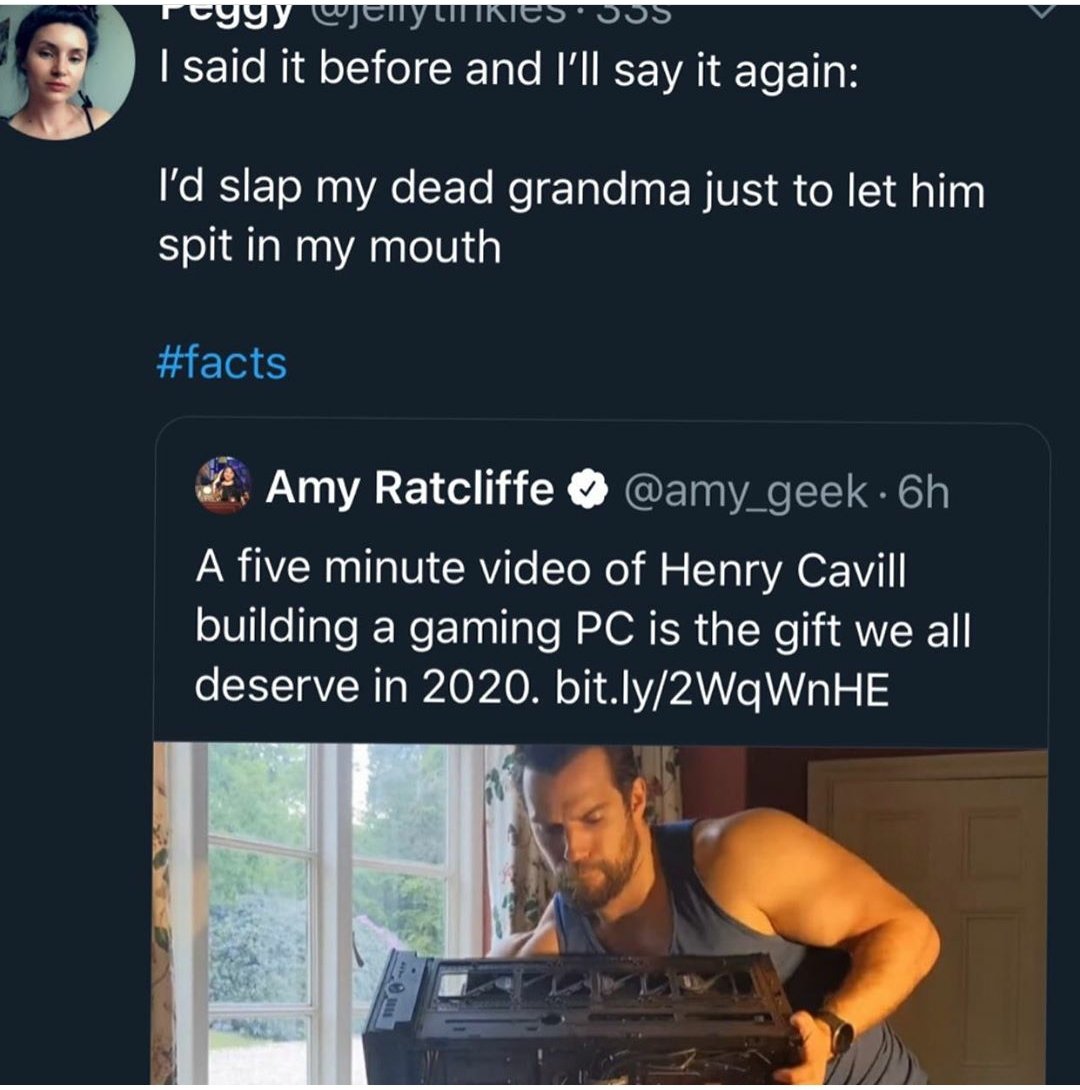This screenshot has height=1090, width=1080.
Task: Open Peggy's profile picture avatar
Action: [67, 71]
